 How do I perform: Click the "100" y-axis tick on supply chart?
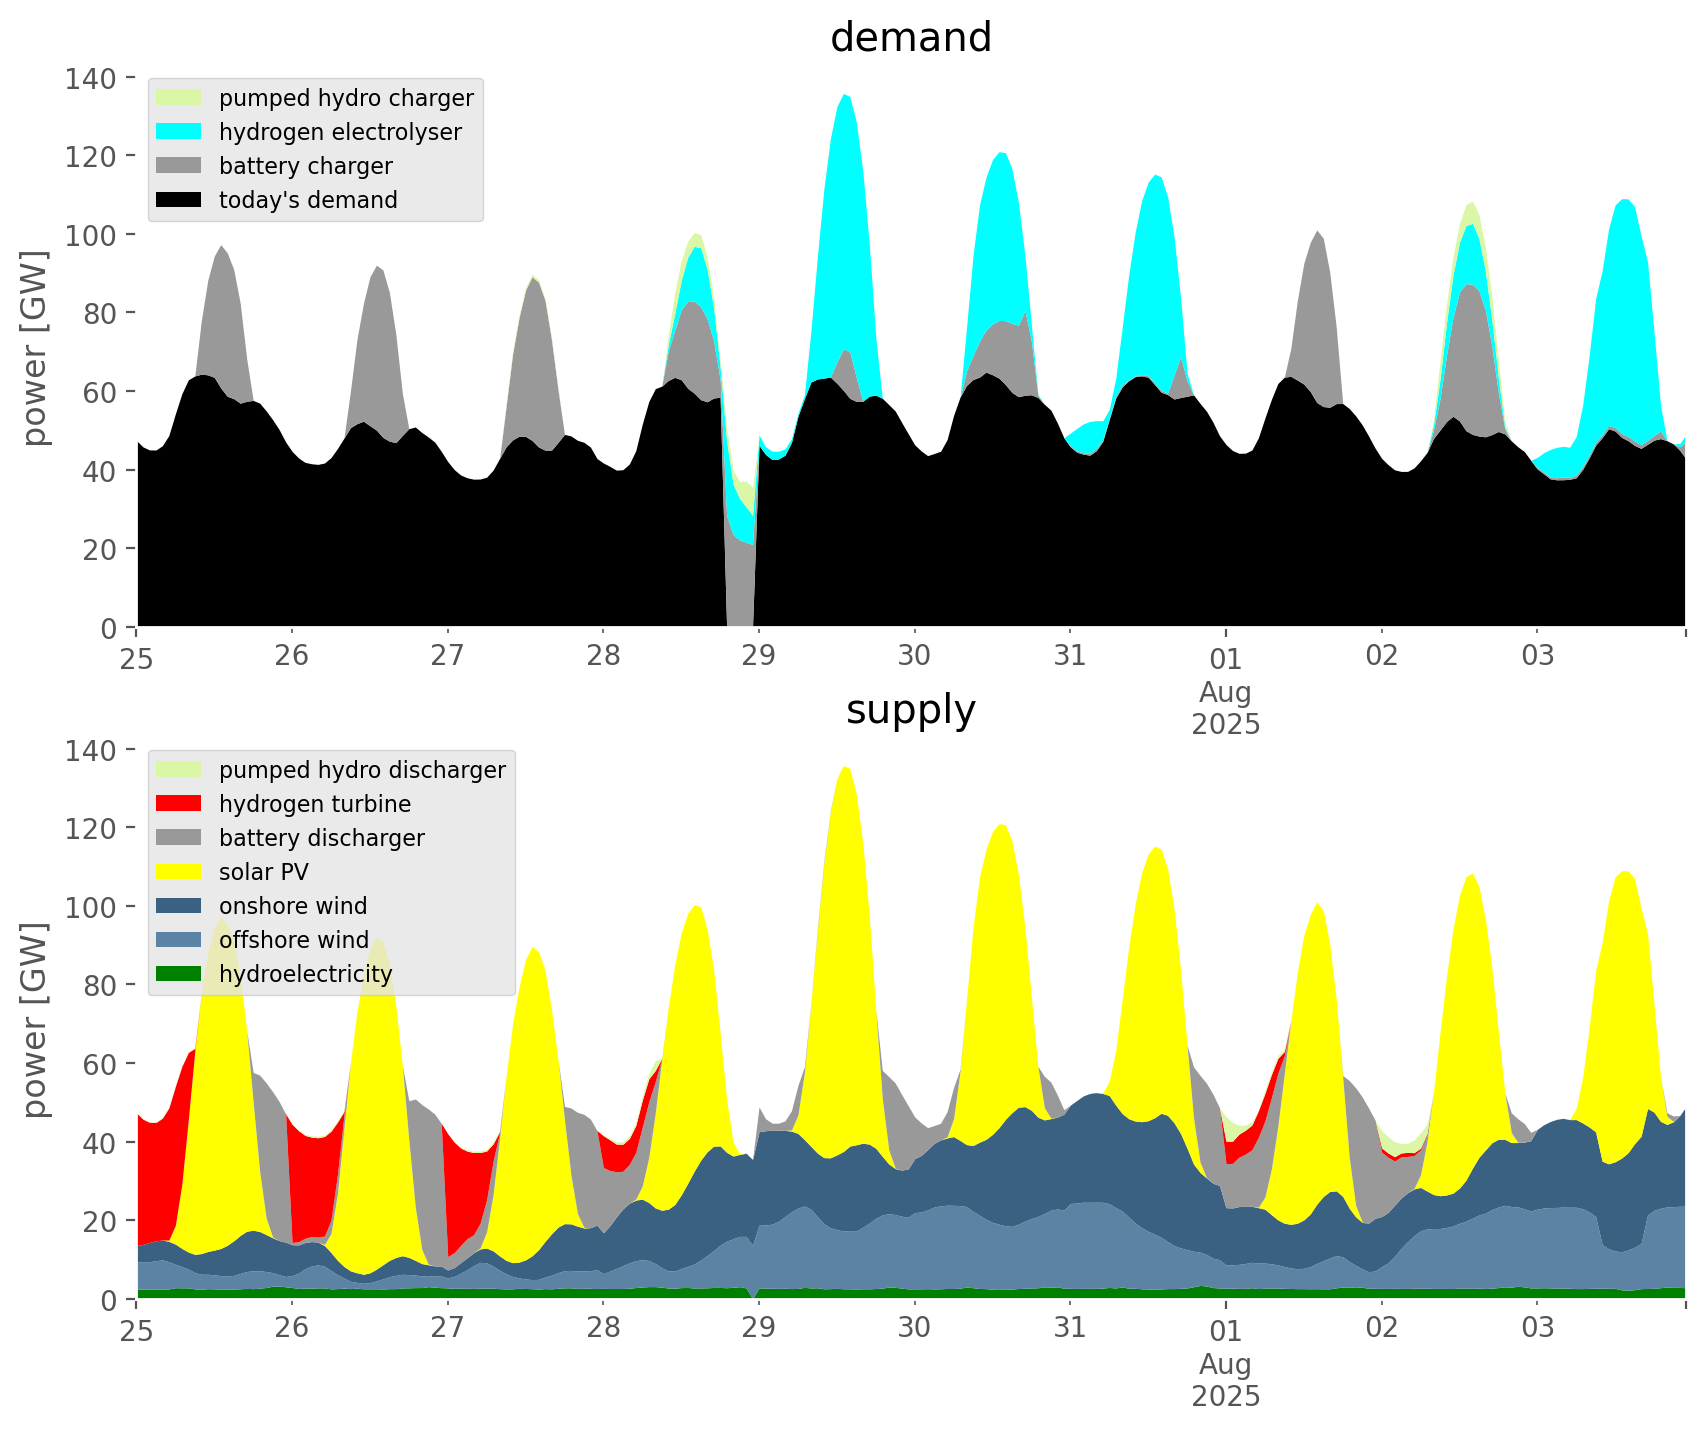click(x=91, y=907)
